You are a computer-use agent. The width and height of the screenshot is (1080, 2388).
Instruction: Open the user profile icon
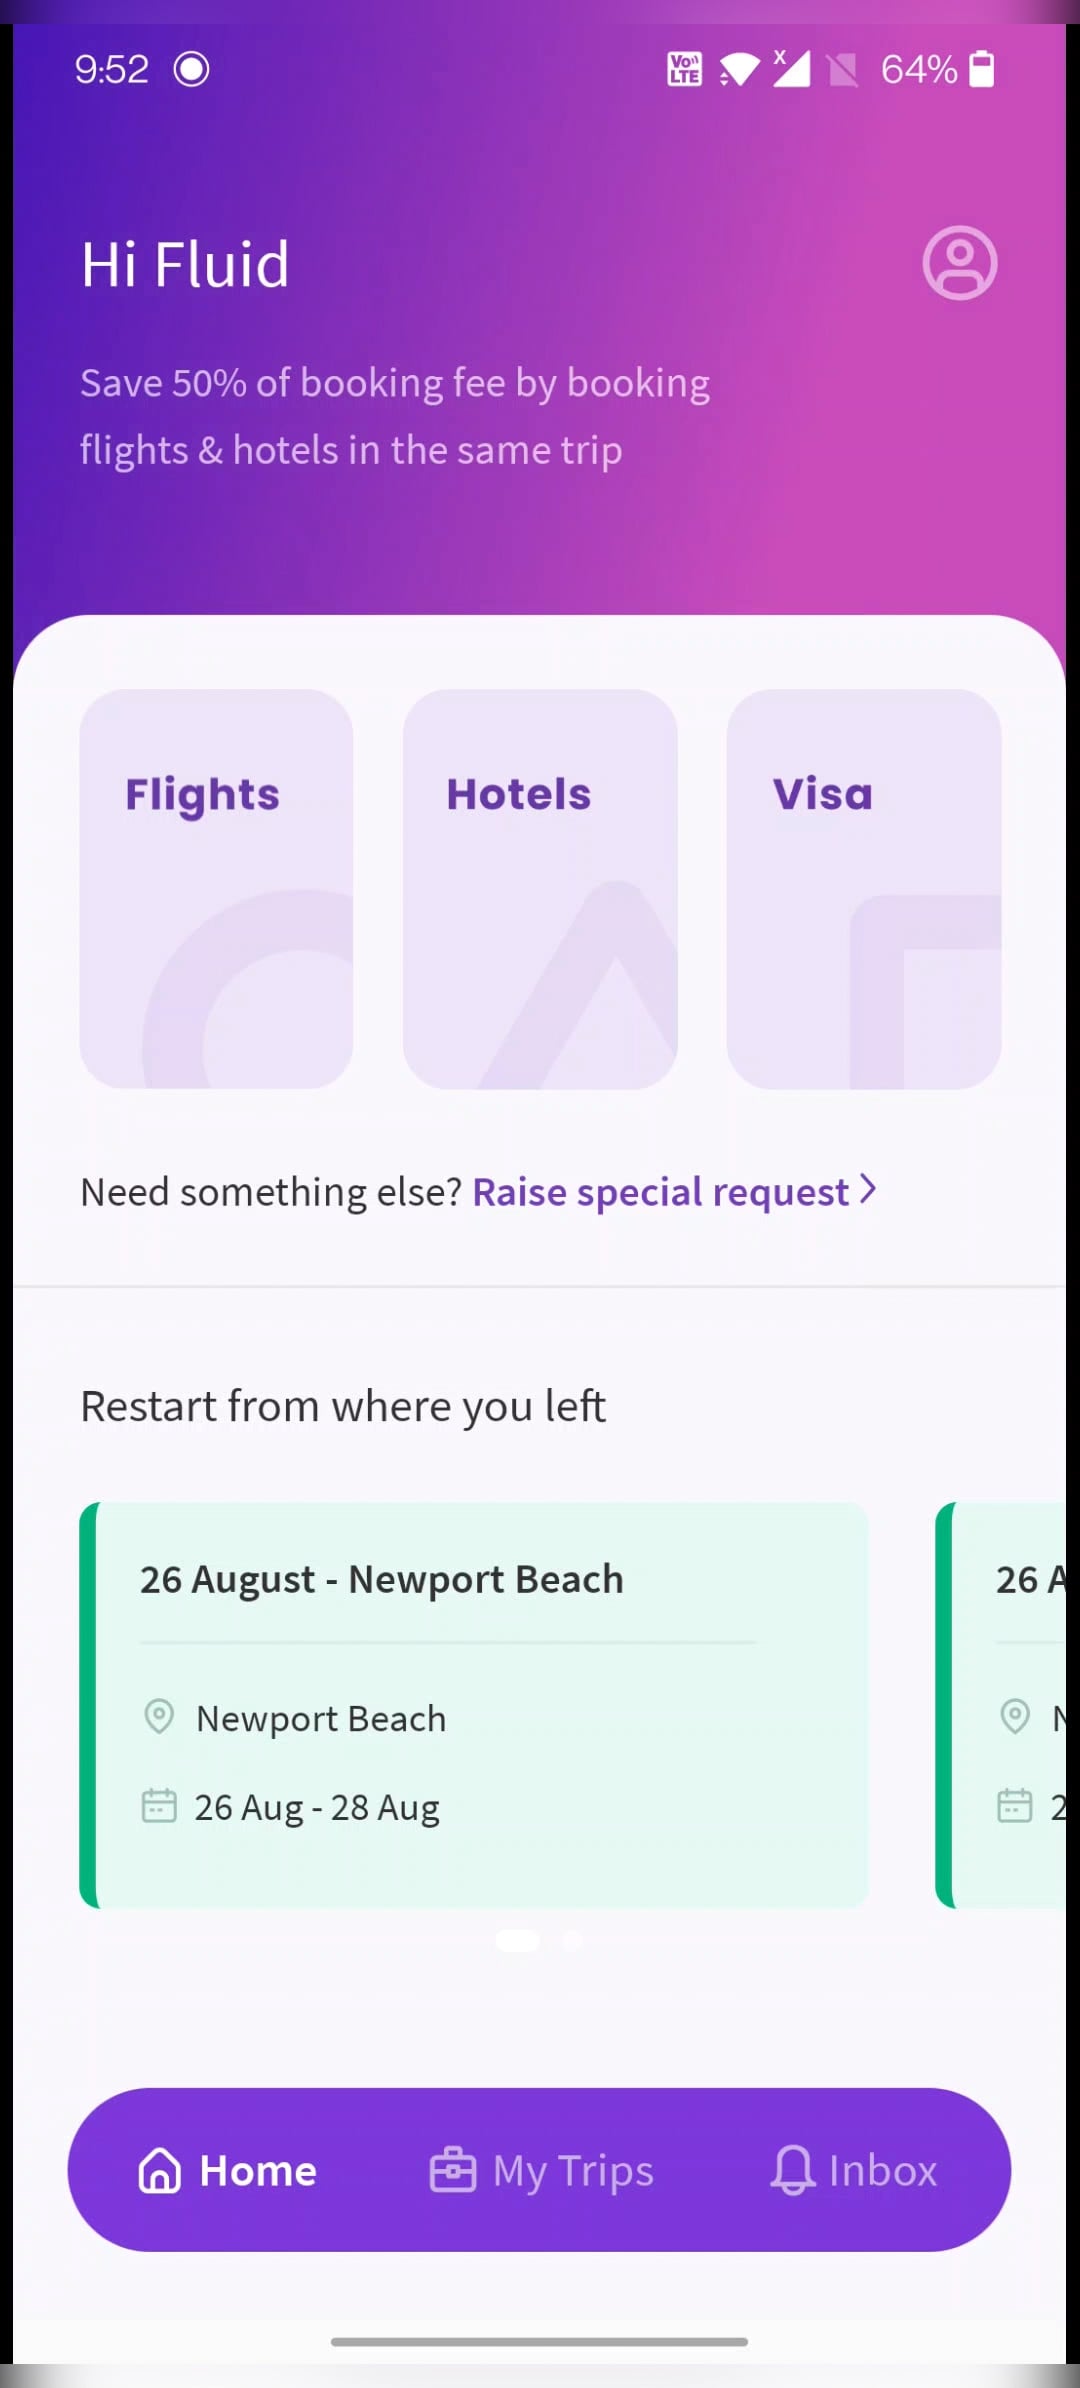click(x=959, y=264)
